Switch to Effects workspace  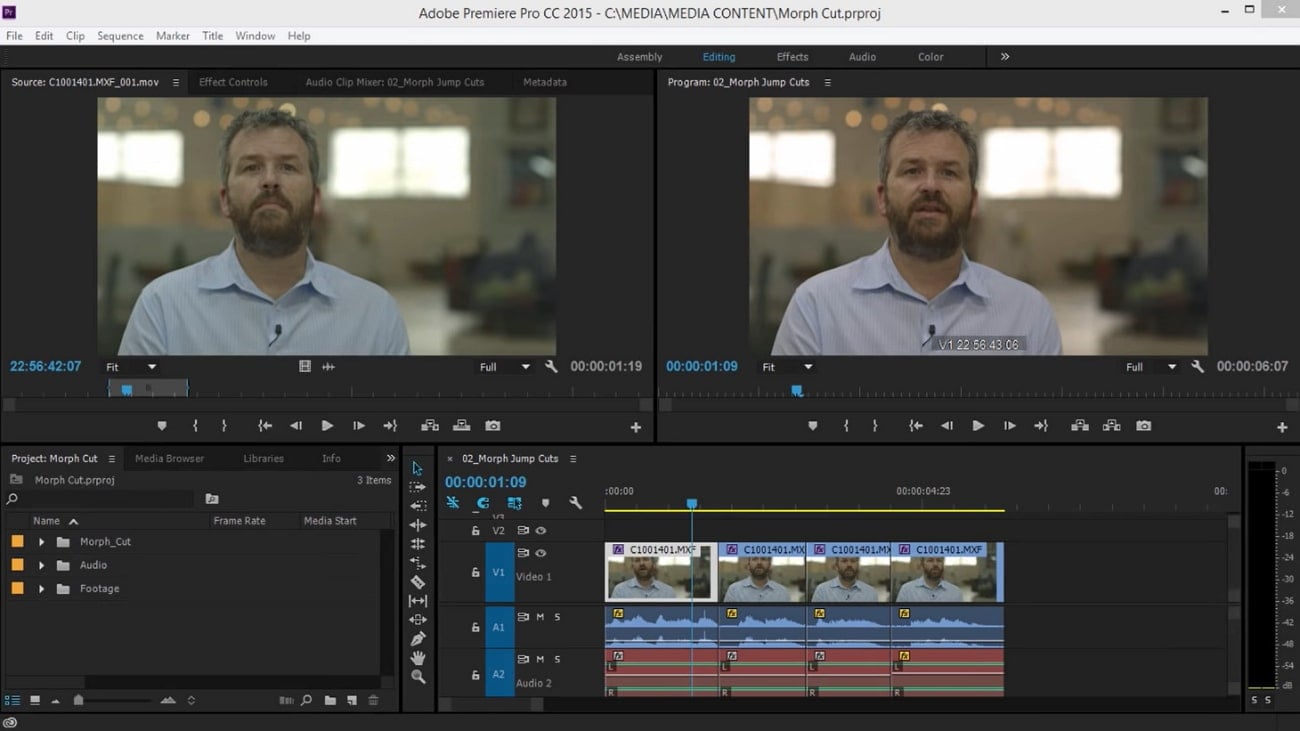(x=792, y=57)
